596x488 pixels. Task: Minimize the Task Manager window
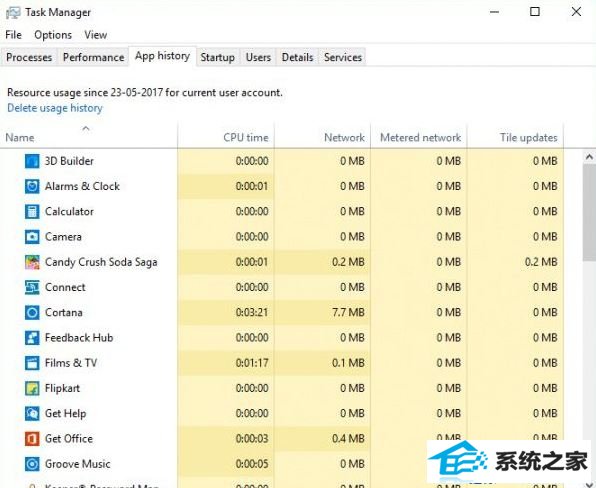point(494,12)
